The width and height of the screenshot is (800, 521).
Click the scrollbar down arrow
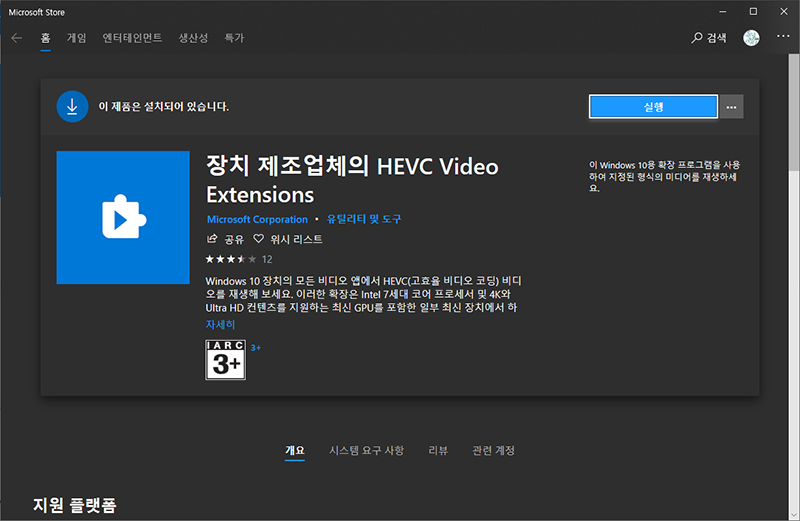point(794,515)
